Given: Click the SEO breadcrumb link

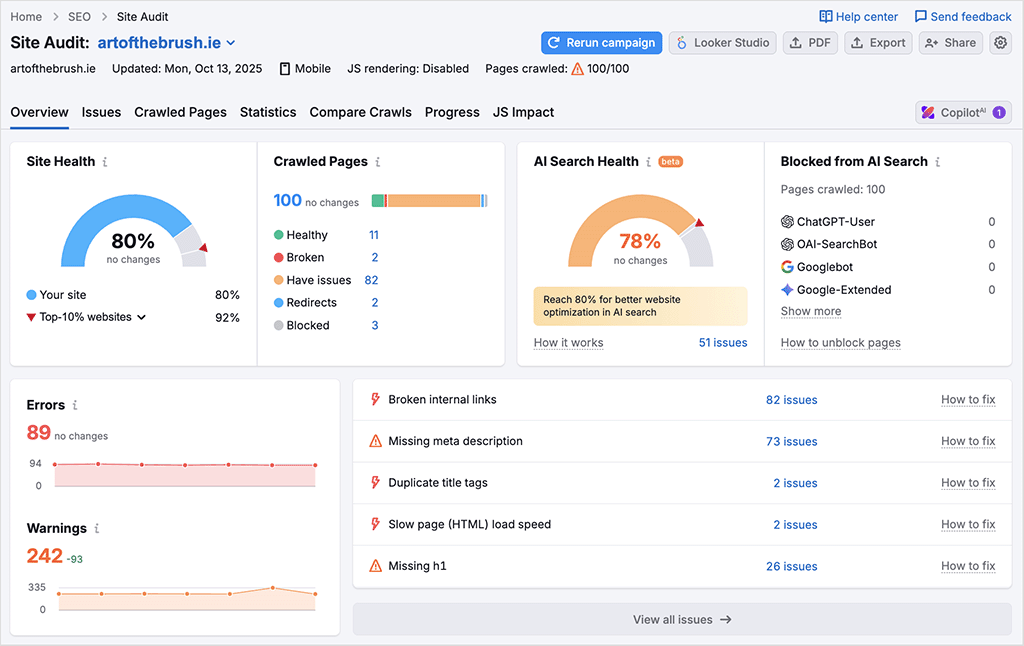Looking at the screenshot, I should click(x=79, y=16).
